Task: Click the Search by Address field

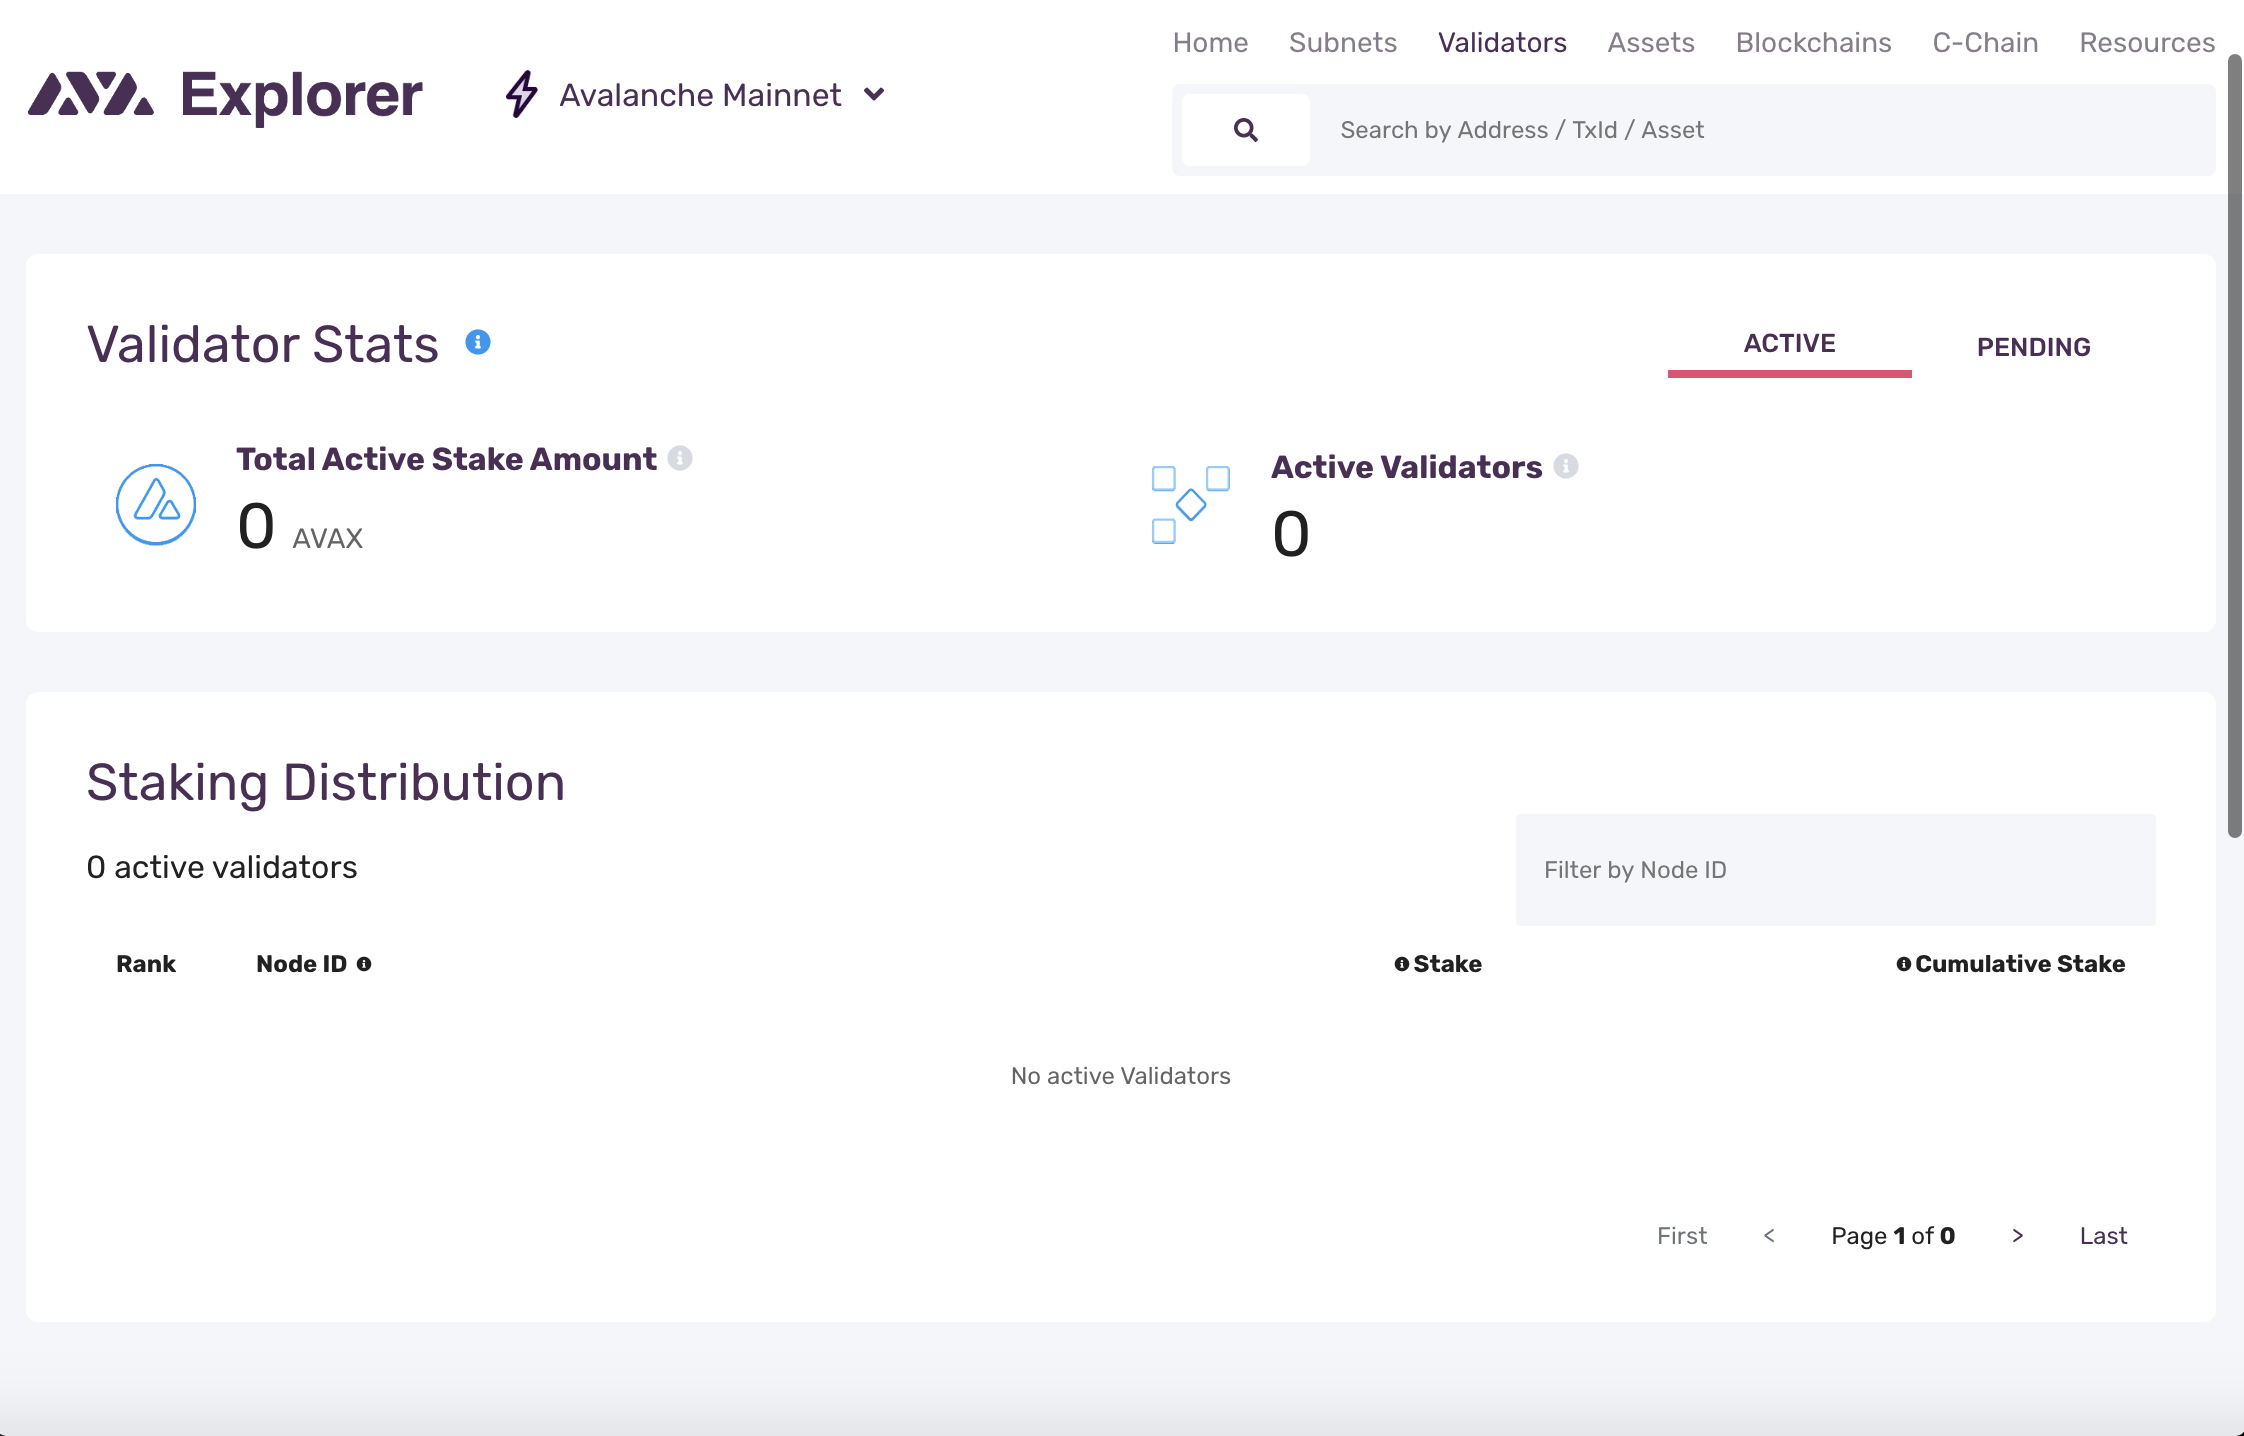Action: tap(1600, 129)
